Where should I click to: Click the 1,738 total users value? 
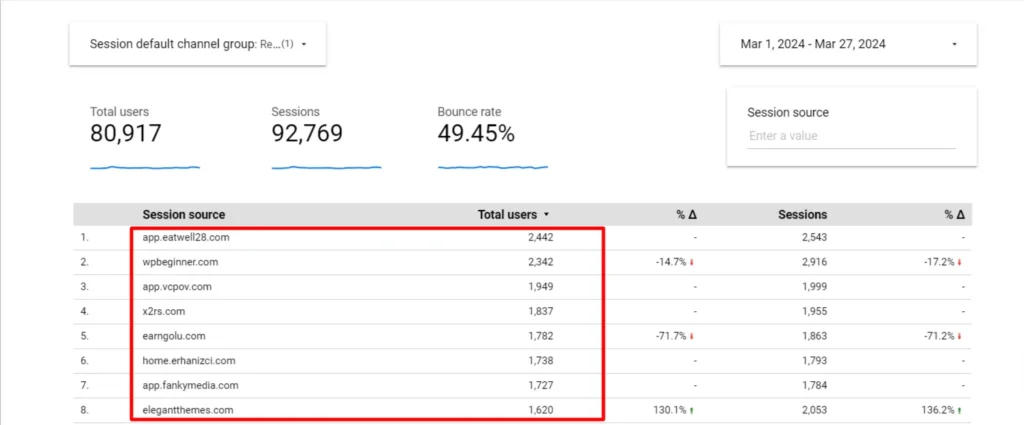click(541, 360)
